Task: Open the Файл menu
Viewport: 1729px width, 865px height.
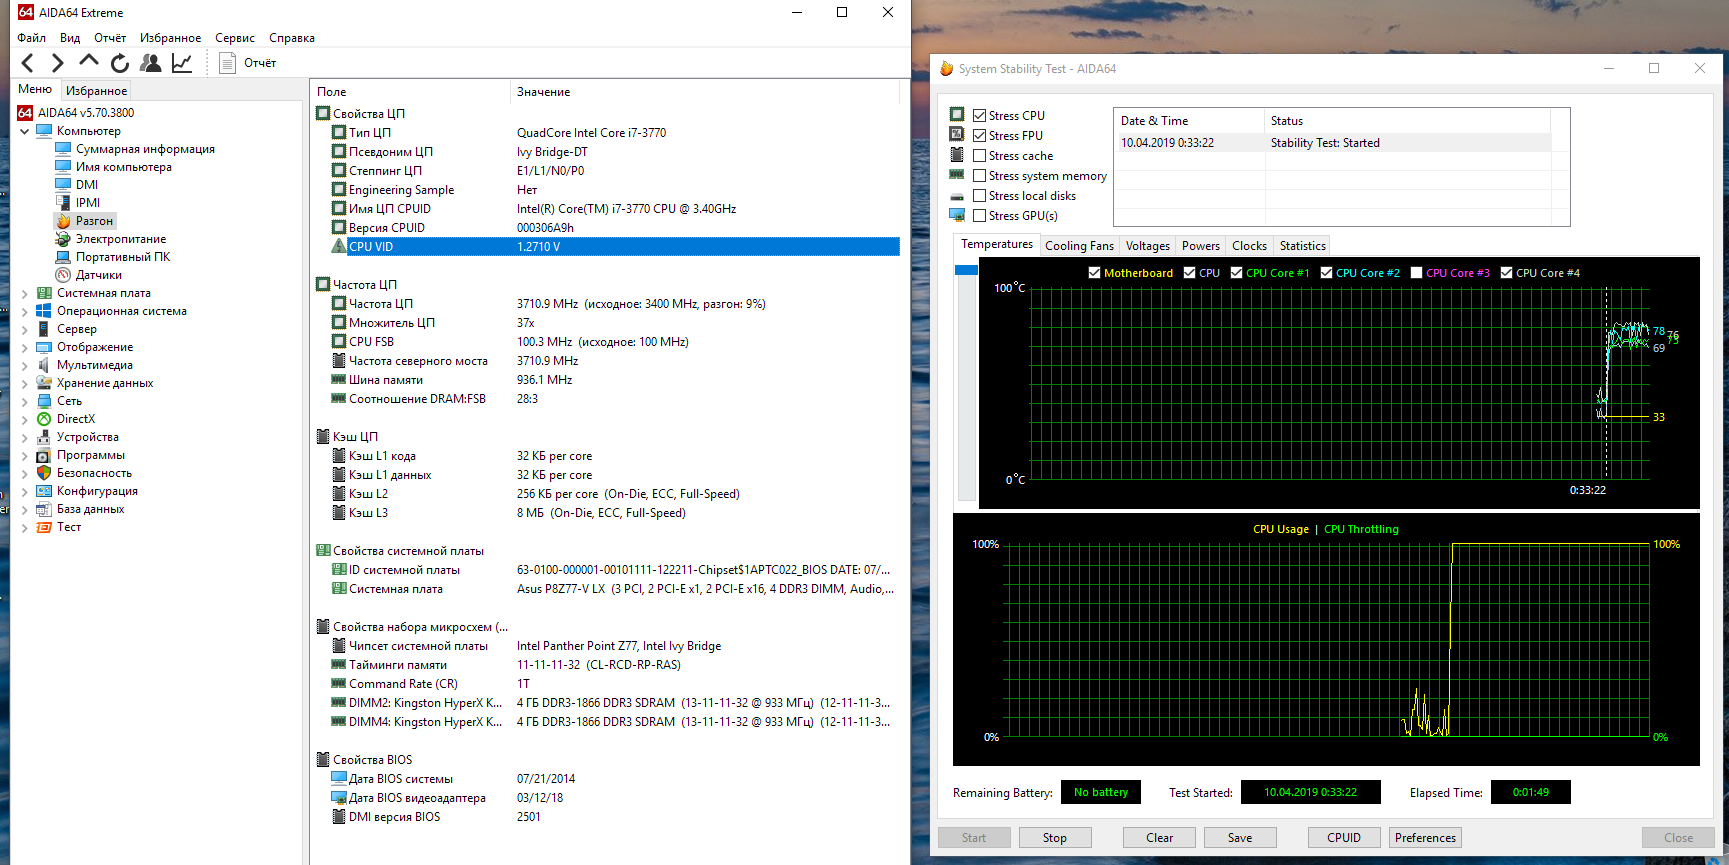Action: (32, 38)
